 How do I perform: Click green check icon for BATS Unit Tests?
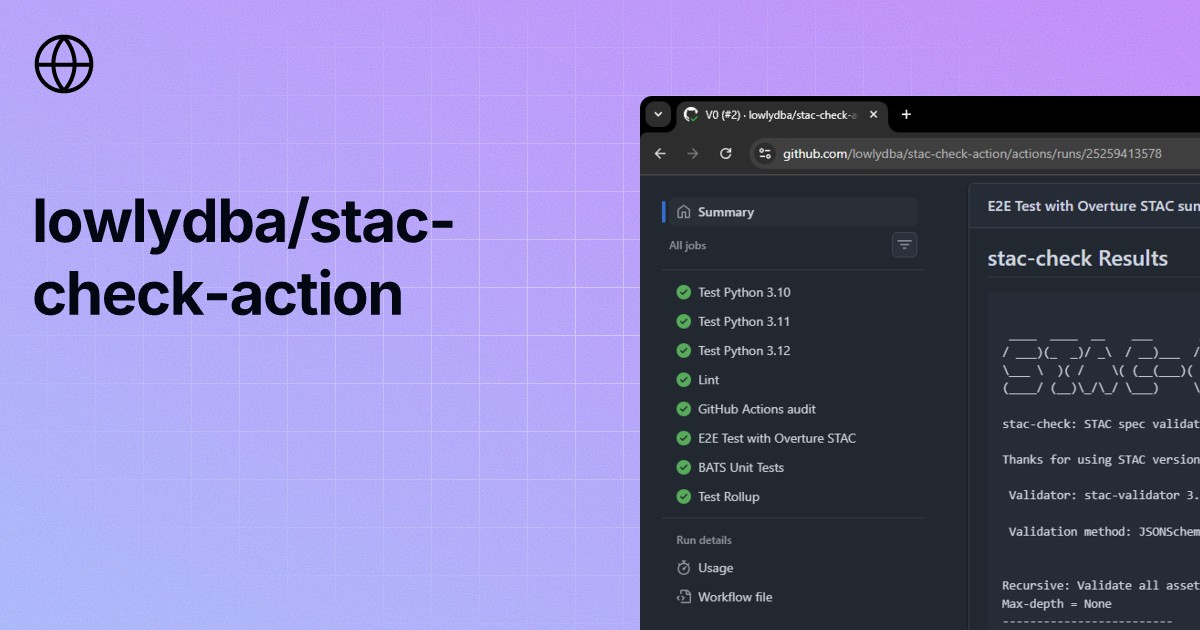684,467
